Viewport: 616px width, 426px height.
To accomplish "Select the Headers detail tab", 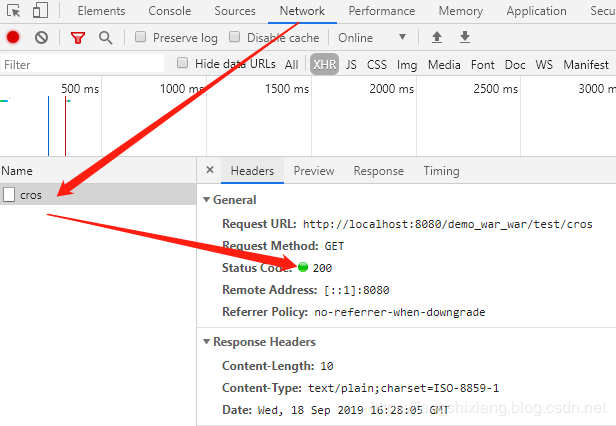I will click(x=252, y=171).
